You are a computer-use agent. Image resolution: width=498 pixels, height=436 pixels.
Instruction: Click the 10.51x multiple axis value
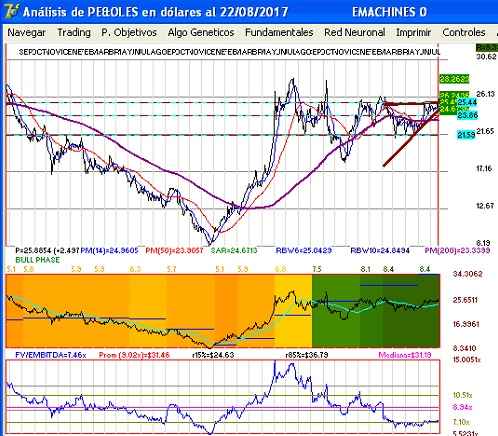(462, 395)
